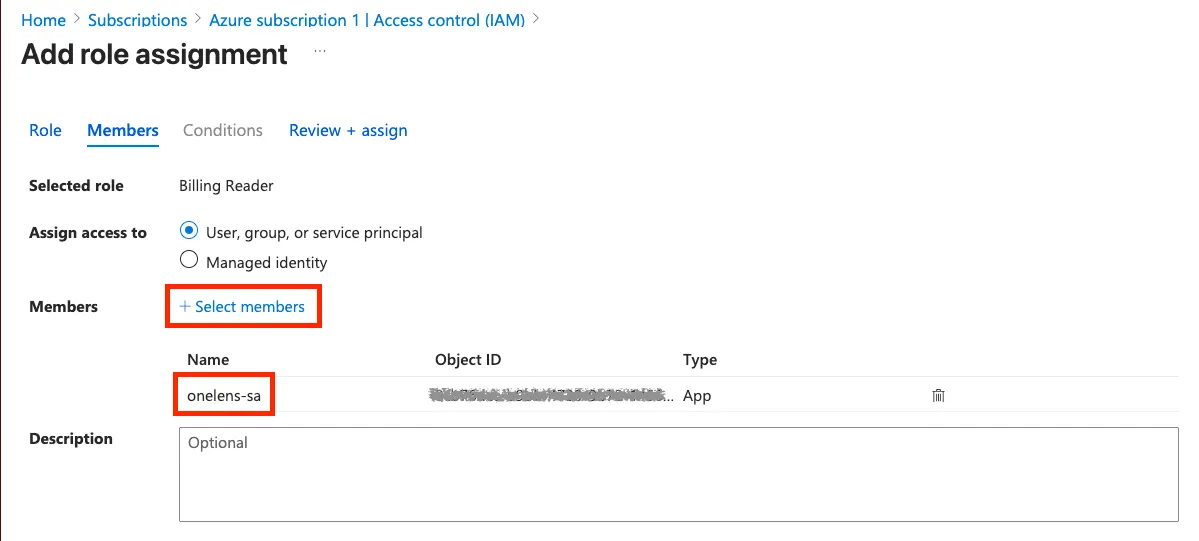Select User, group, or service principal option

pyautogui.click(x=189, y=231)
